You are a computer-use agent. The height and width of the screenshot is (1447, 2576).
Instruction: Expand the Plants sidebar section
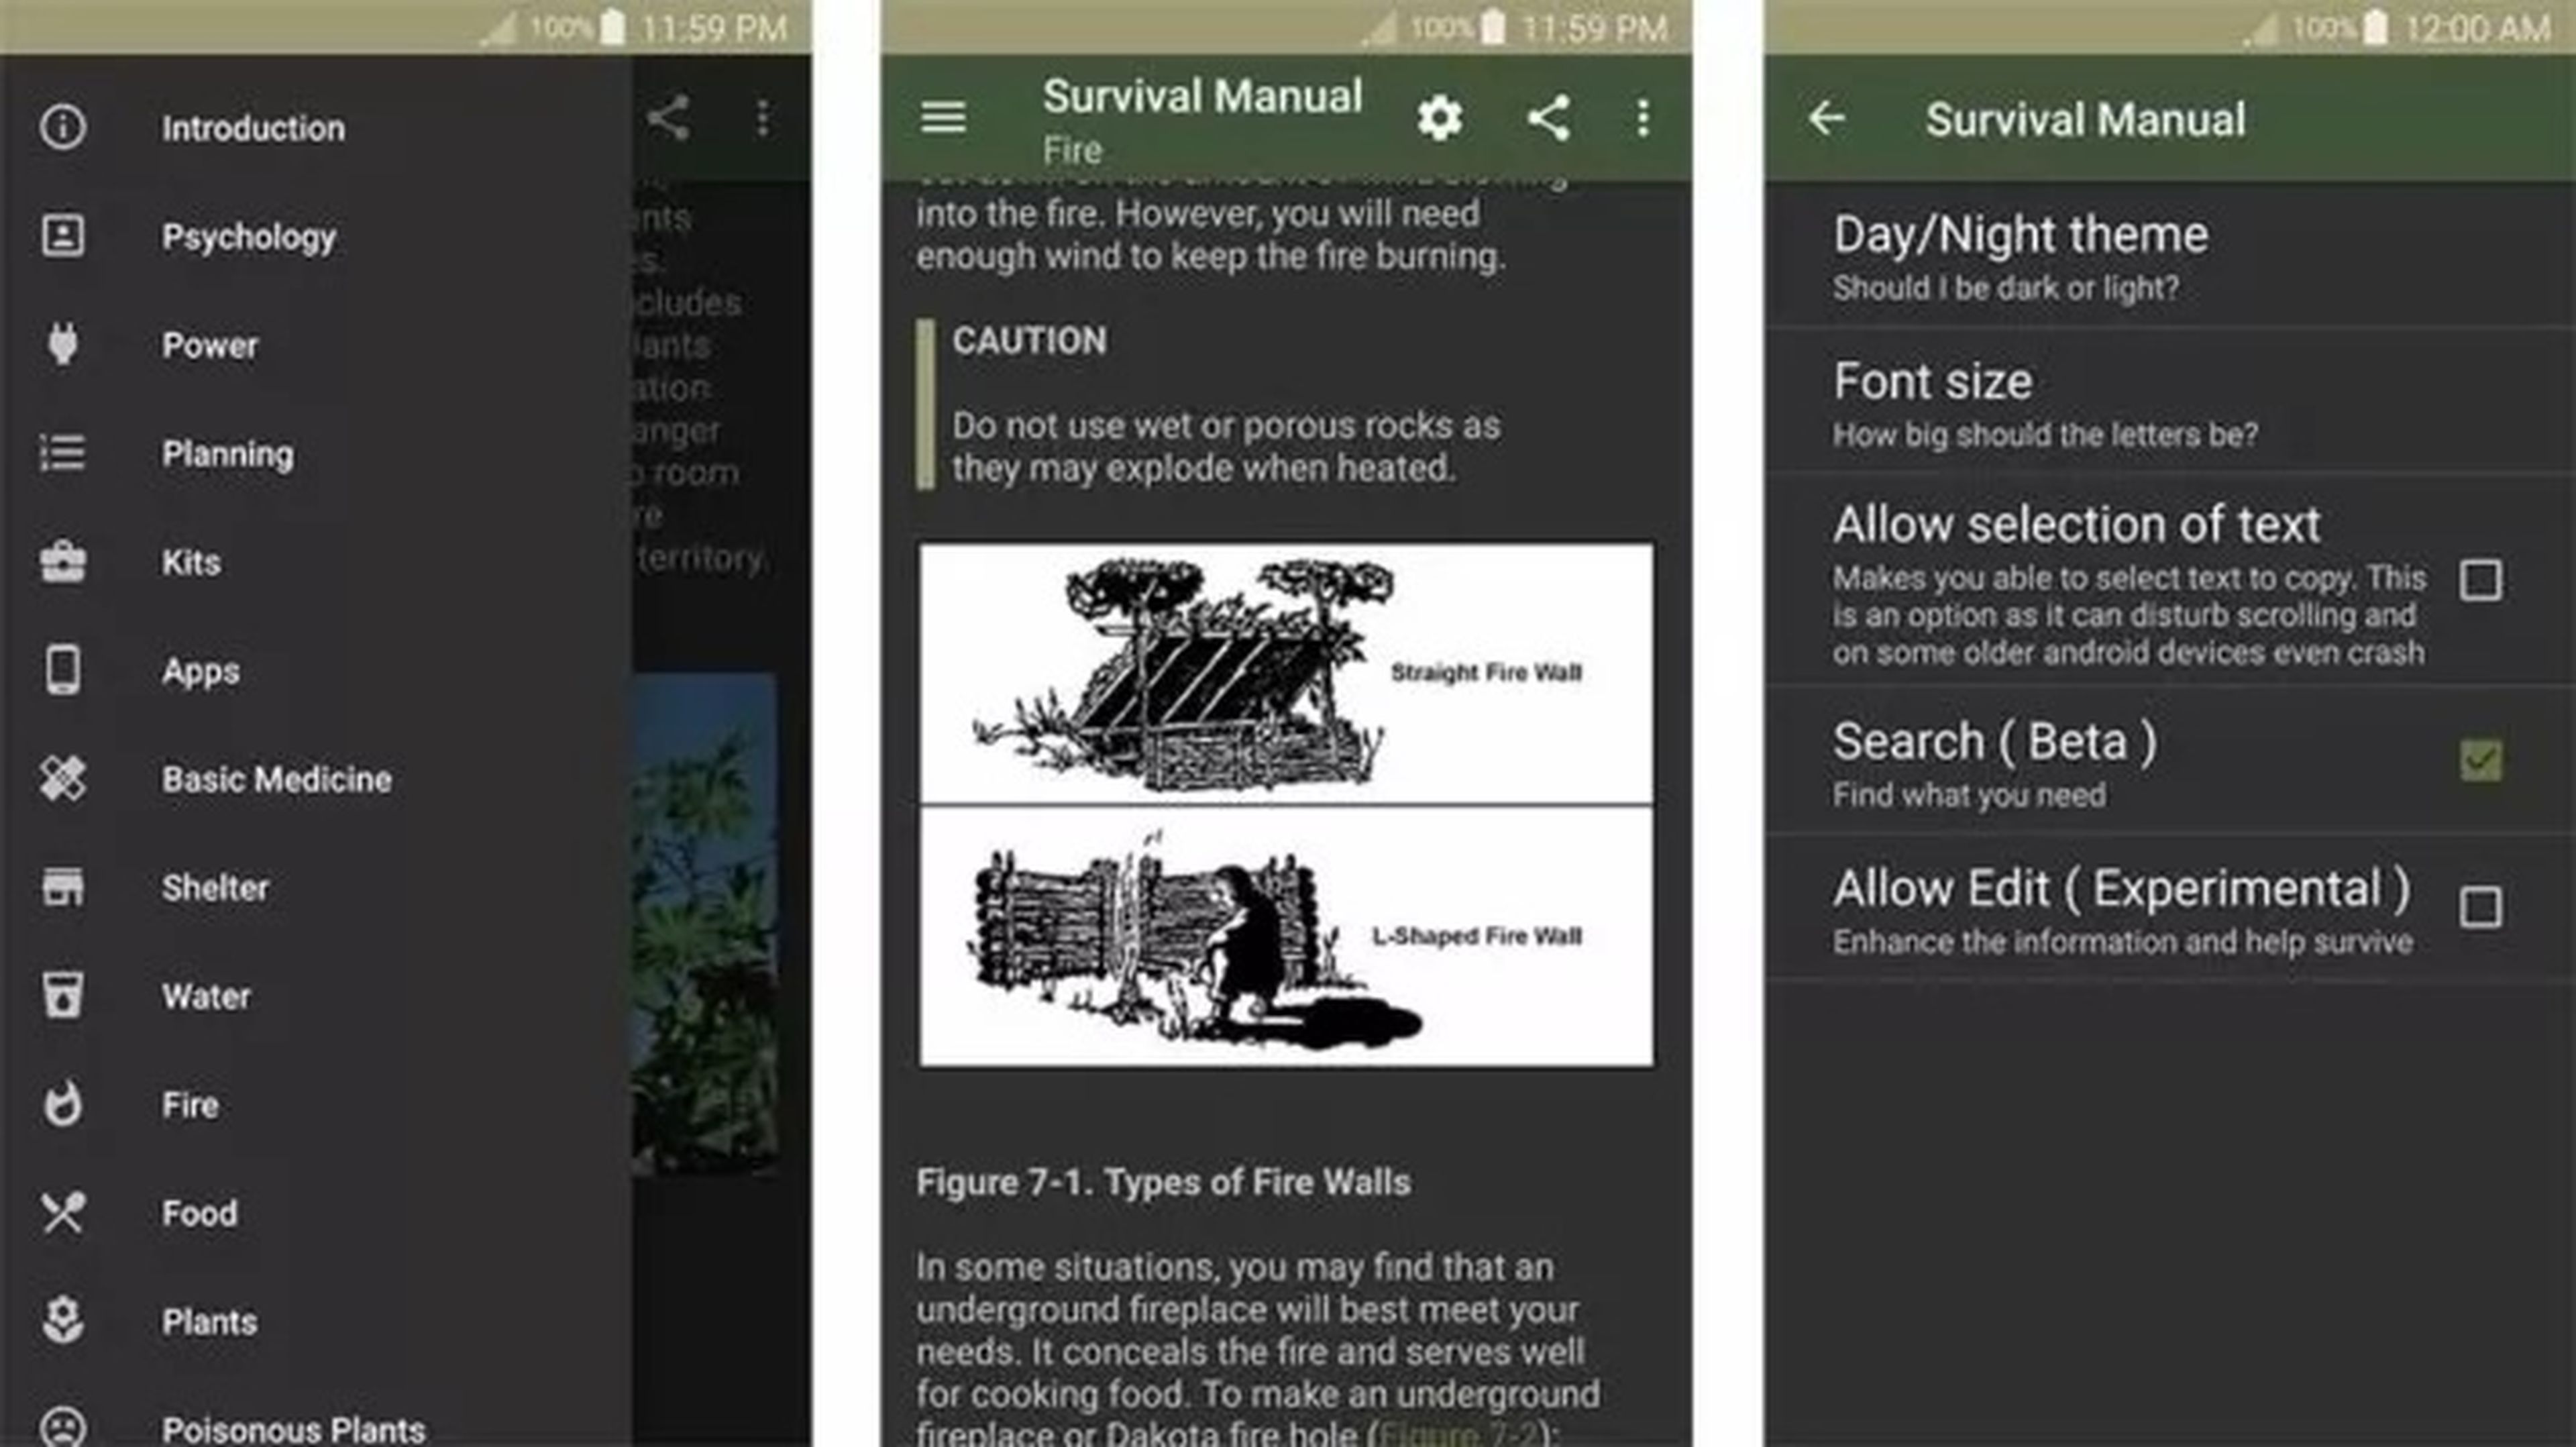(209, 1322)
